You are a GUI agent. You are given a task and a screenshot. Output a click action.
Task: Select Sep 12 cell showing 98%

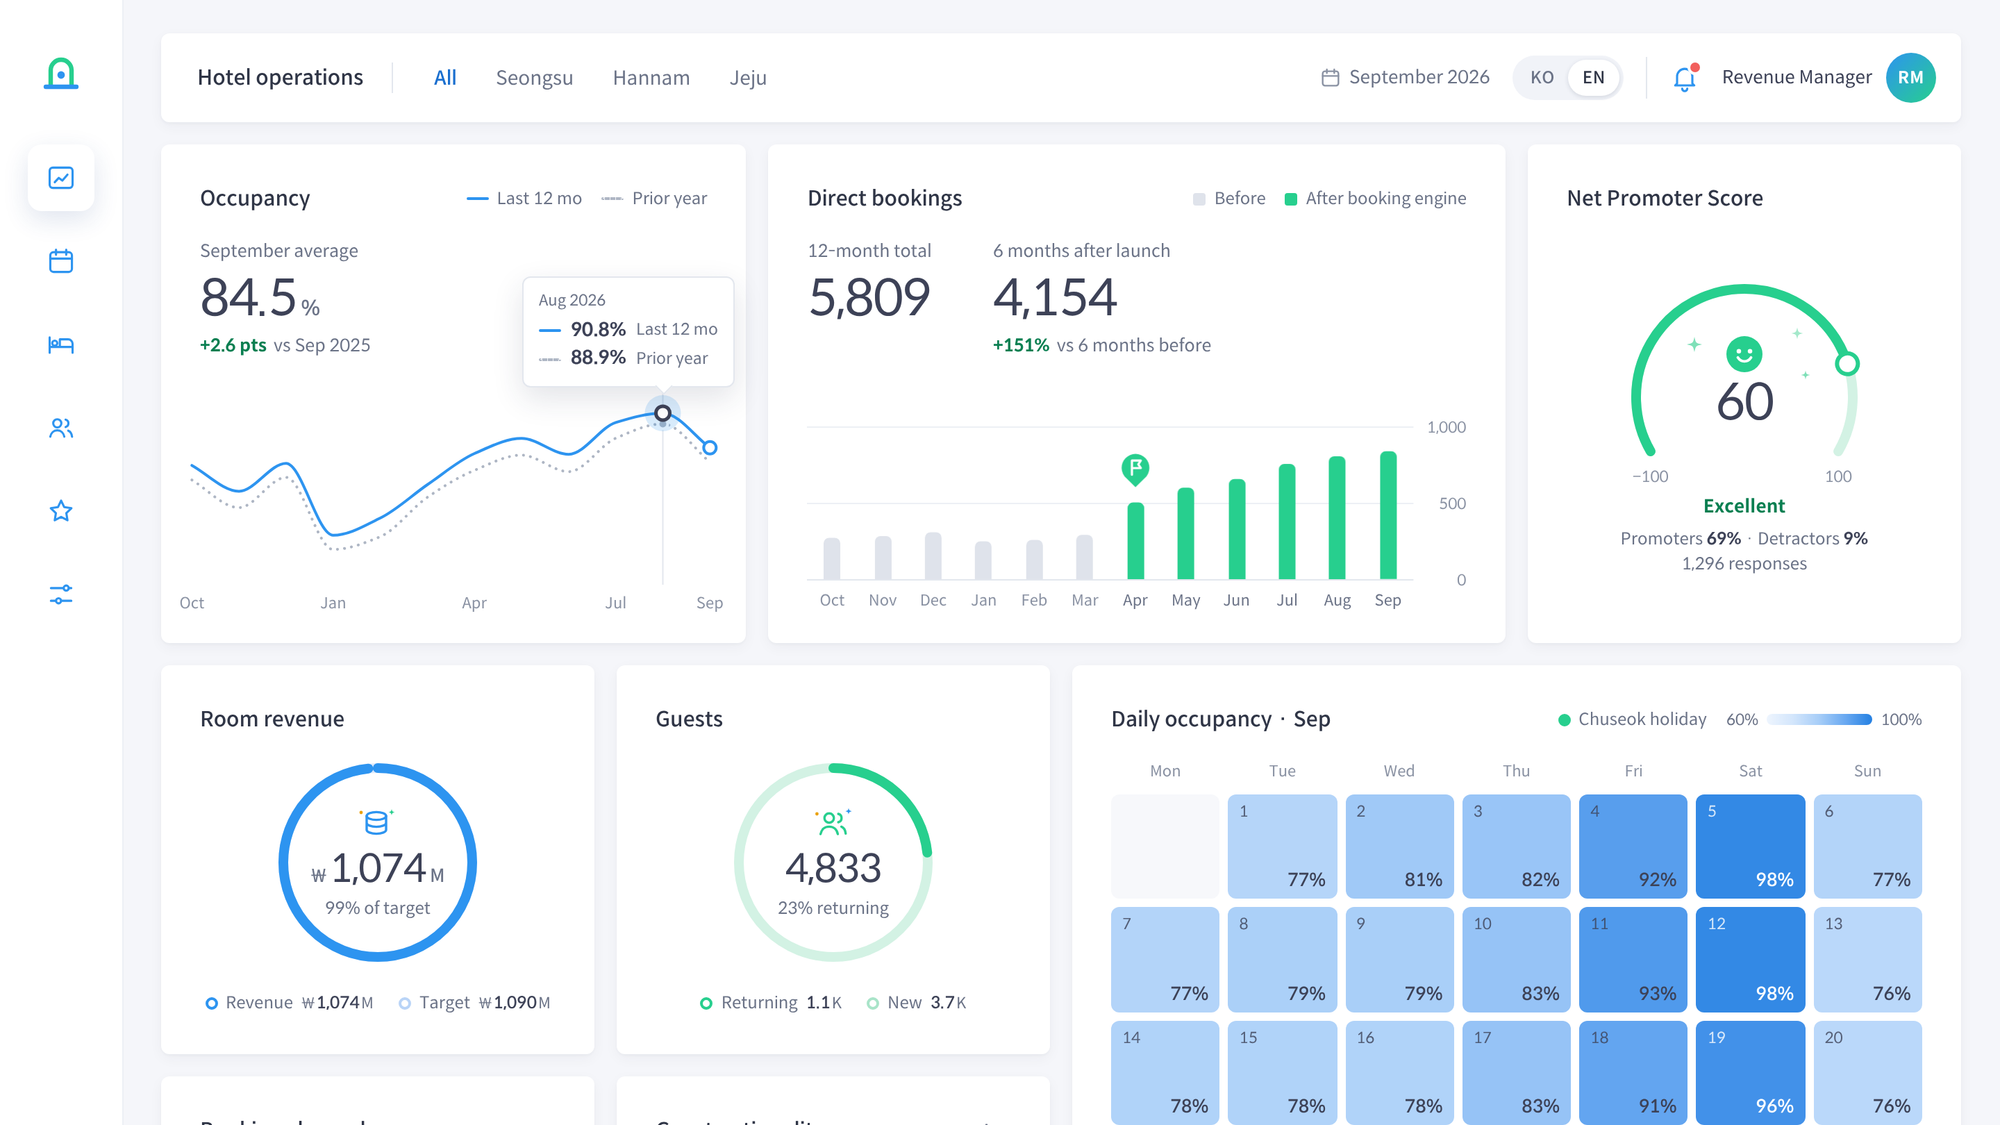point(1750,959)
